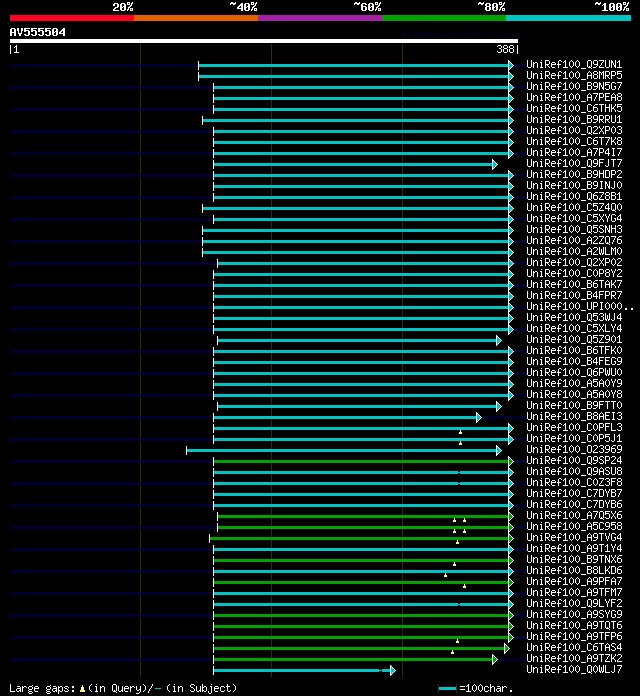Select the UniRef100_A9T1Y4 label
640x696 pixels.
574,548
